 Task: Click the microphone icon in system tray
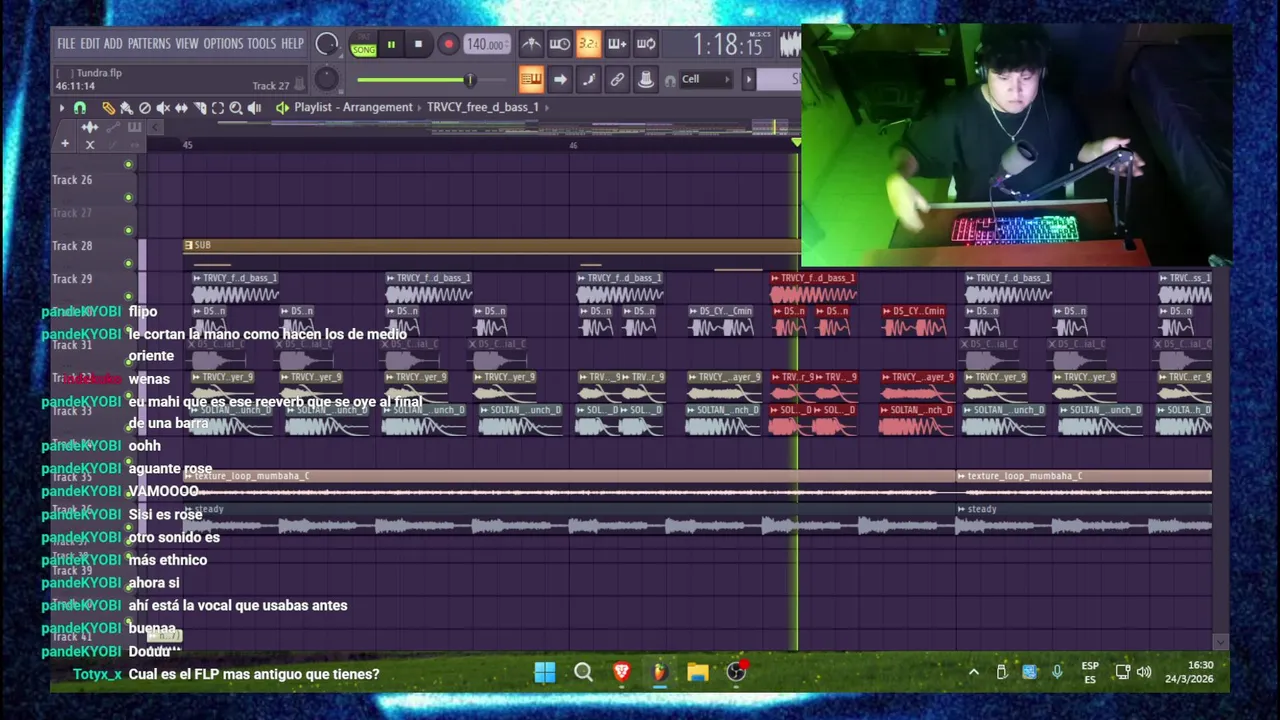pos(1057,672)
